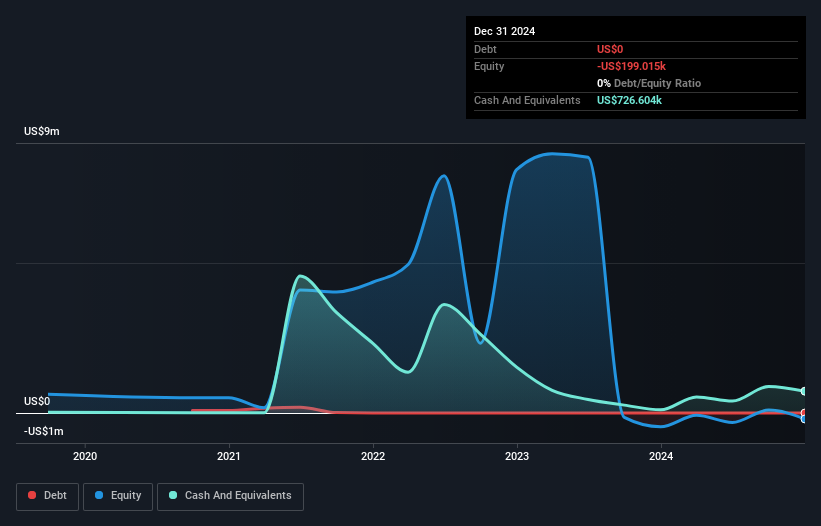Viewport: 821px width, 526px height.
Task: Click the 2020 x-axis label
Action: pos(85,456)
